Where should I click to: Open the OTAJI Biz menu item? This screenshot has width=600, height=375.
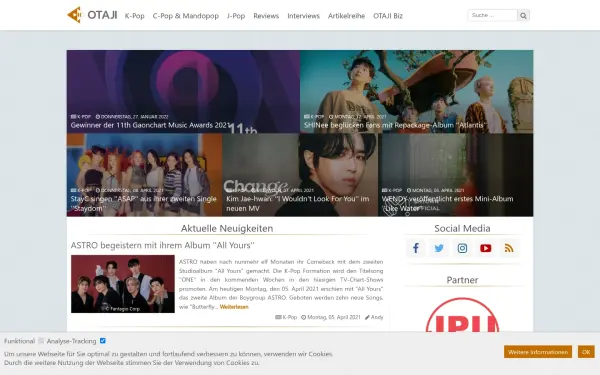[x=388, y=16]
